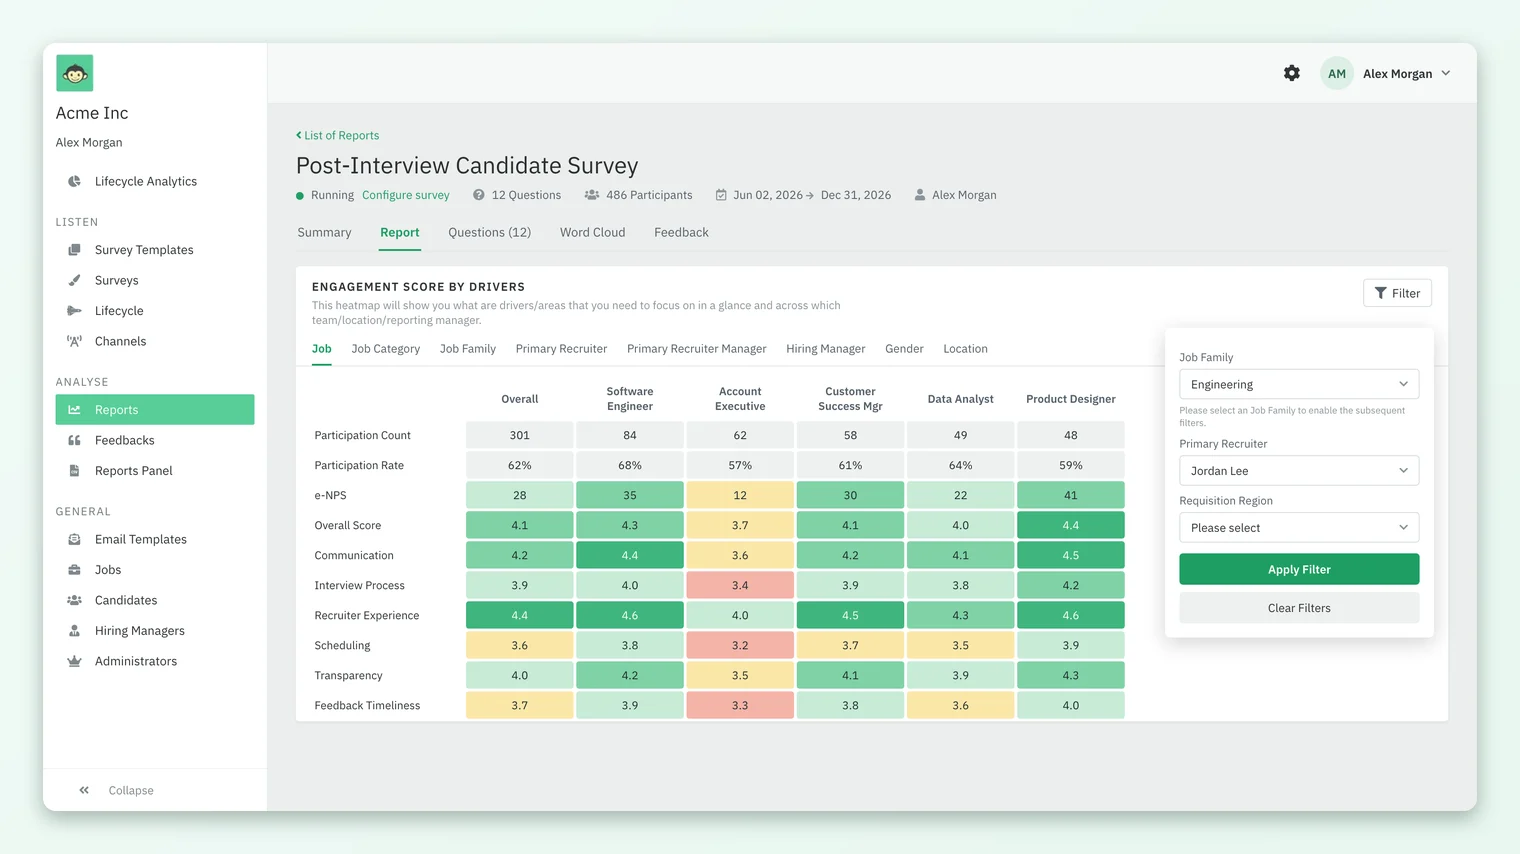Open the Job Family dropdown showing Engineering

1299,384
